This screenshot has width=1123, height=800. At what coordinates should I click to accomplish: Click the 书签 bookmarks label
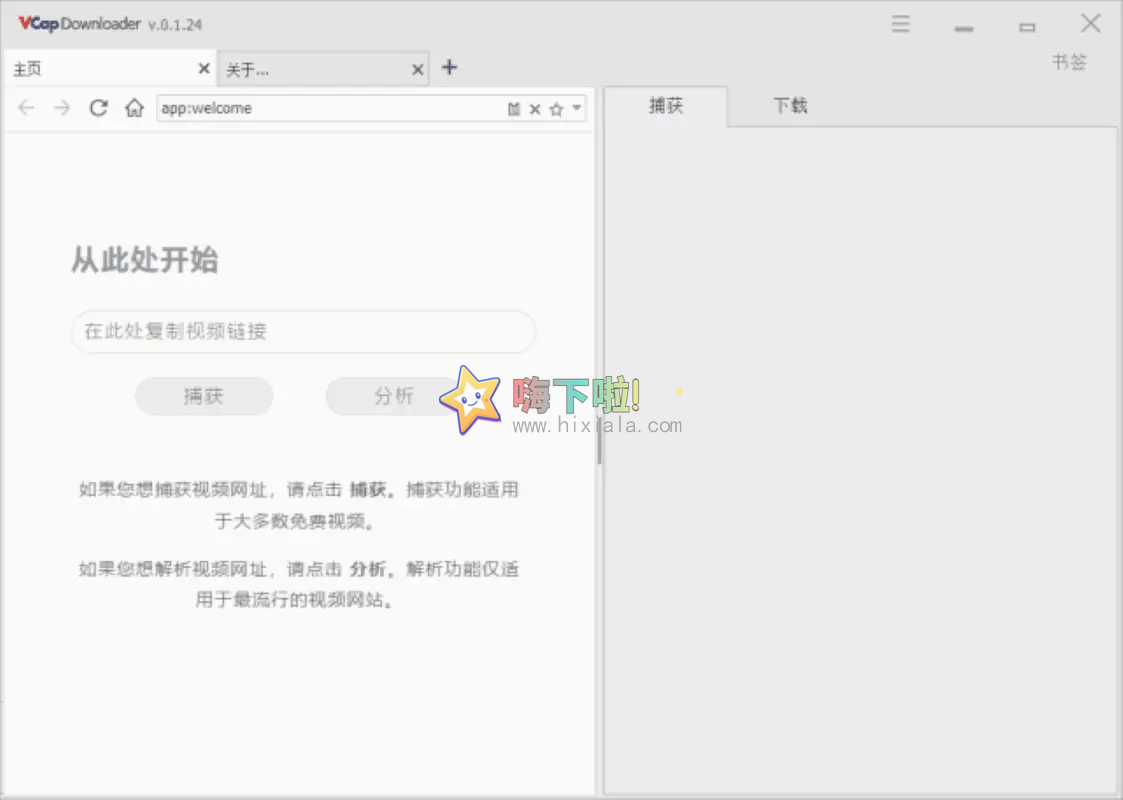[1069, 62]
